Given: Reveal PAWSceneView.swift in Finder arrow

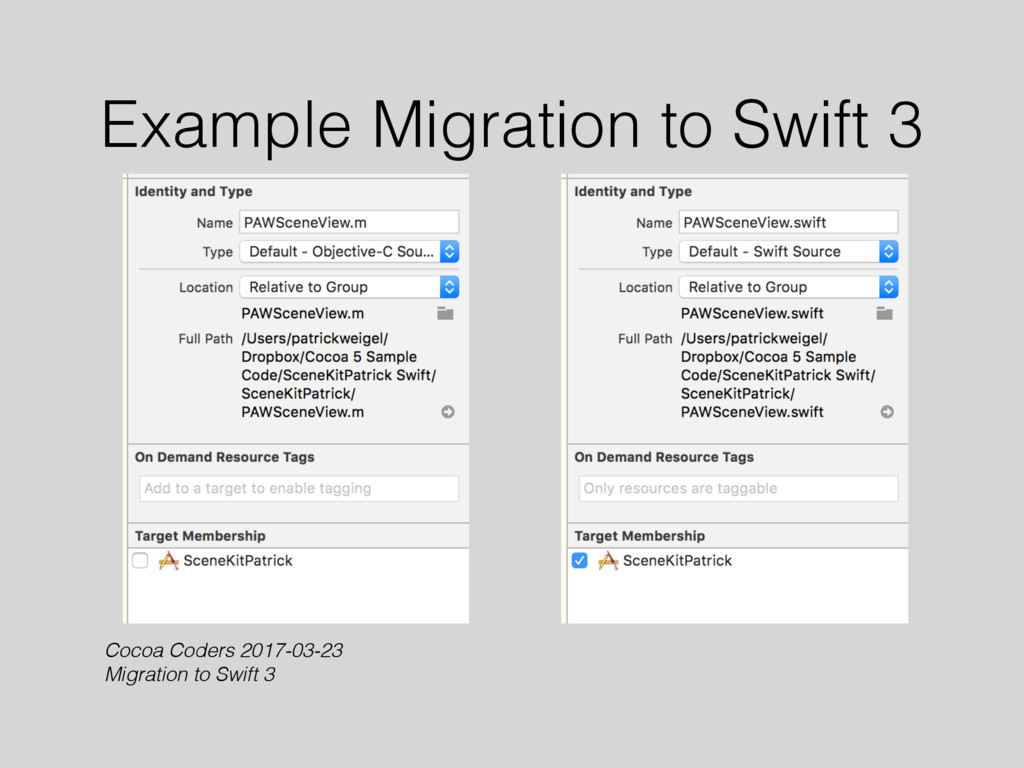Looking at the screenshot, I should click(888, 412).
